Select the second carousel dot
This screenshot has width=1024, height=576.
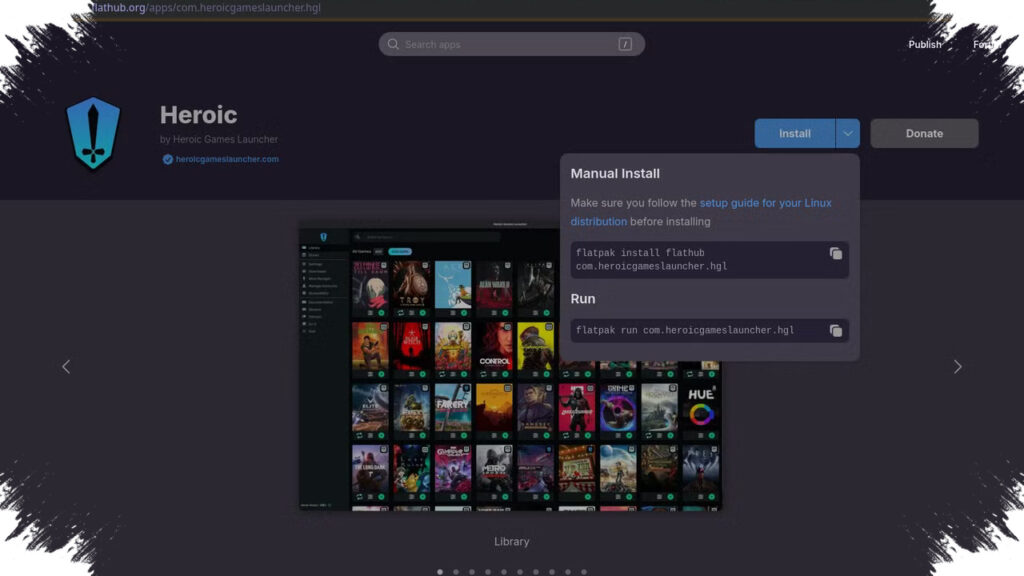456,572
